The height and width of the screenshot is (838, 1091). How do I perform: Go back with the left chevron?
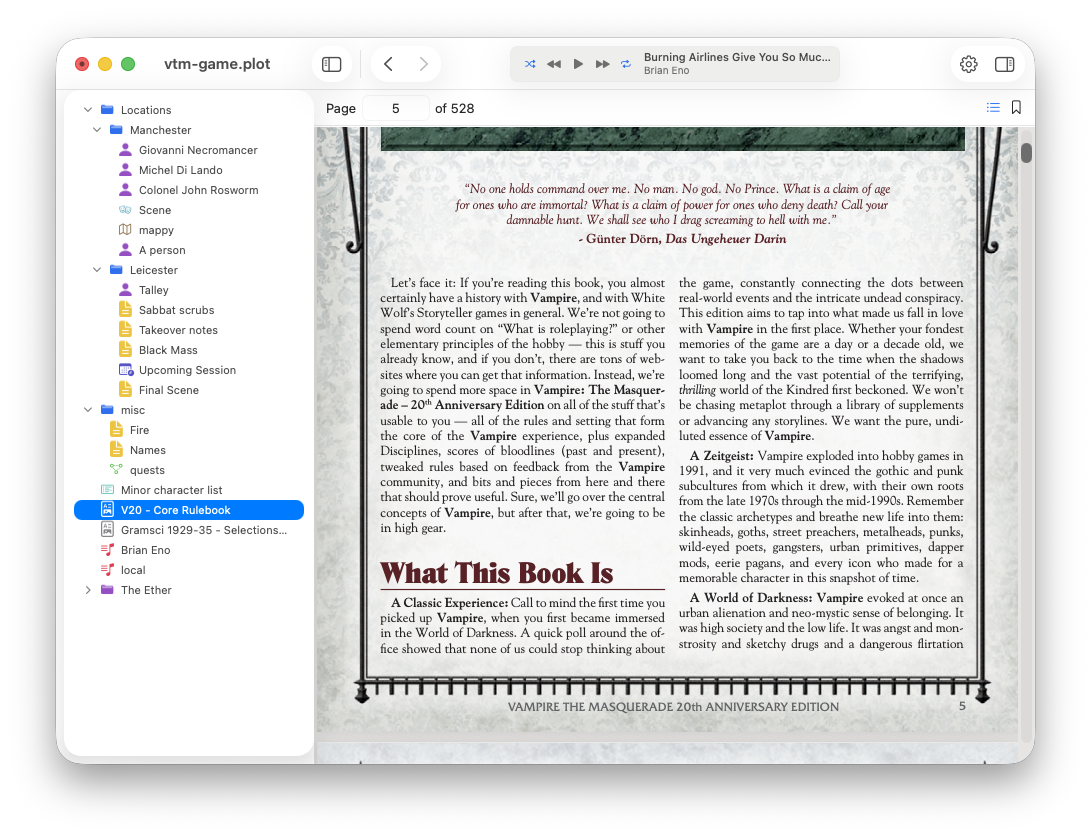tap(388, 64)
